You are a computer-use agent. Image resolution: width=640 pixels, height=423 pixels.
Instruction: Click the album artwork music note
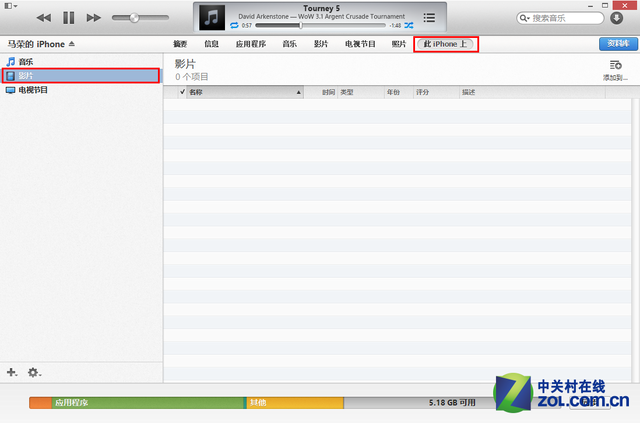click(x=212, y=18)
